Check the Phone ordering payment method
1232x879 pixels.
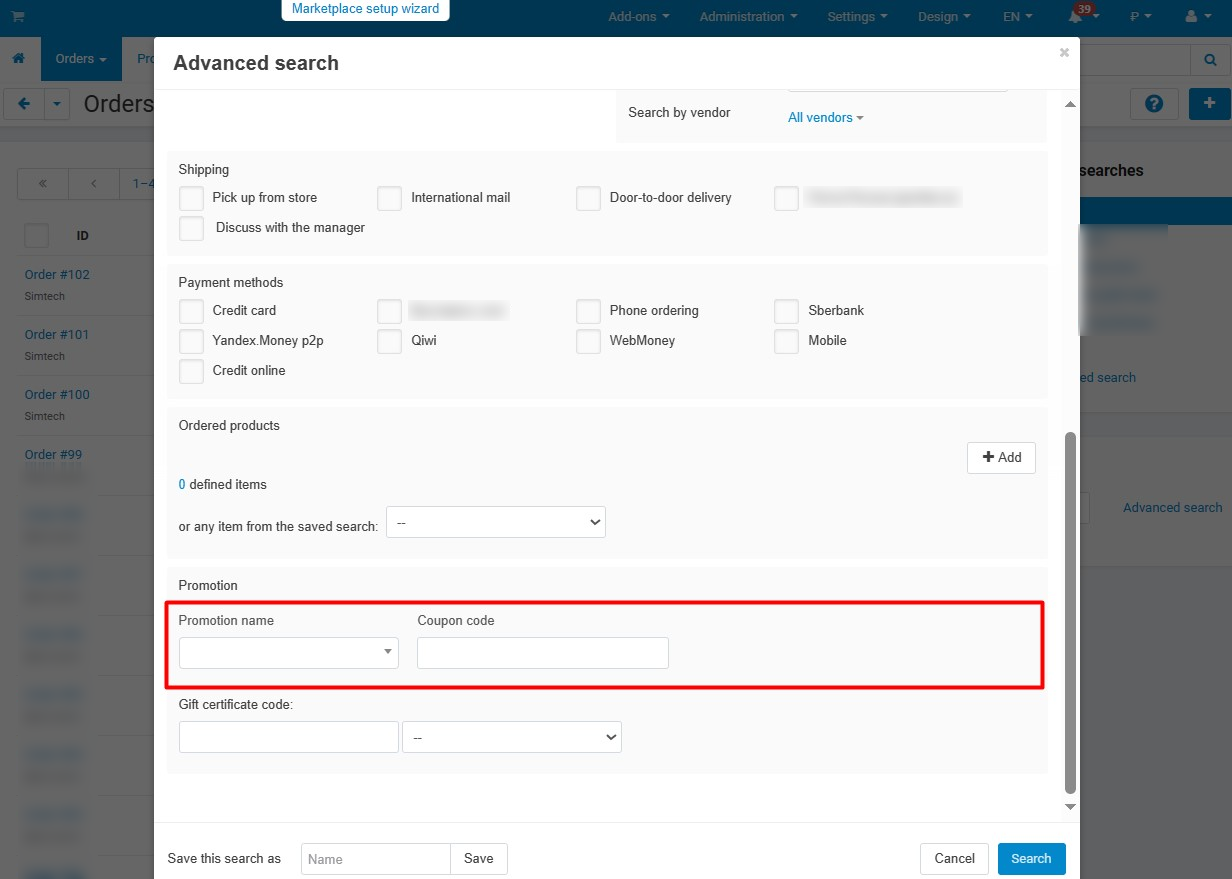tap(588, 311)
